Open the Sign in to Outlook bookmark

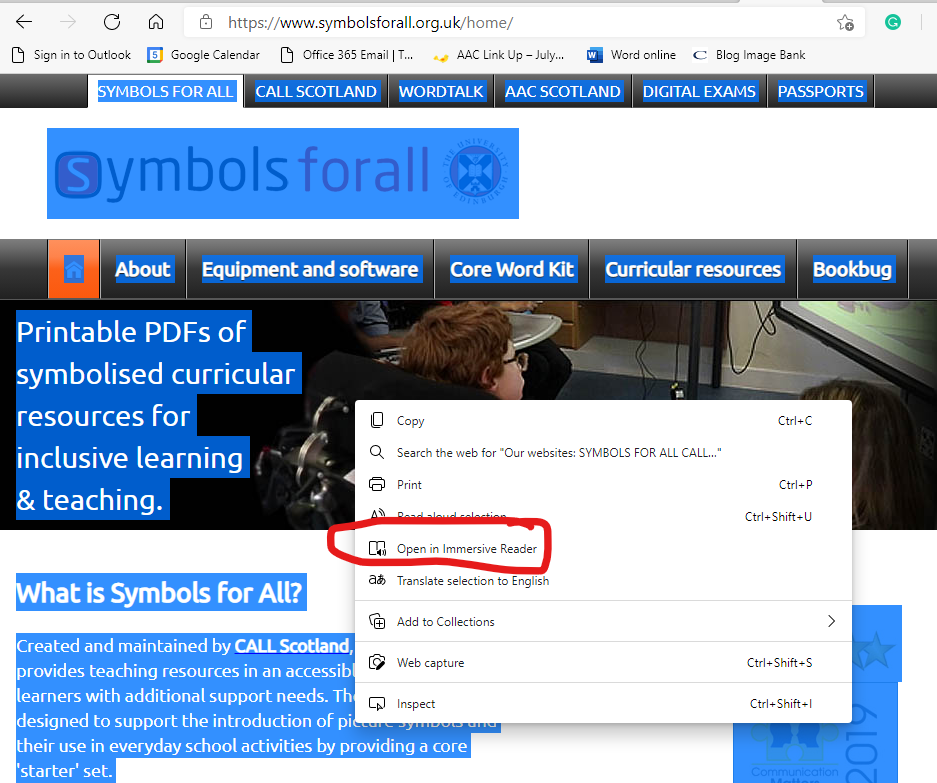point(71,55)
